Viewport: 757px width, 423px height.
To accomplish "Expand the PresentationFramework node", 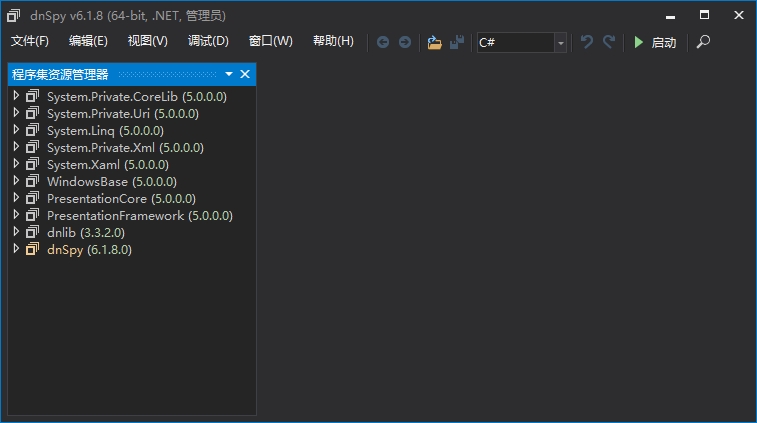I will click(x=16, y=214).
